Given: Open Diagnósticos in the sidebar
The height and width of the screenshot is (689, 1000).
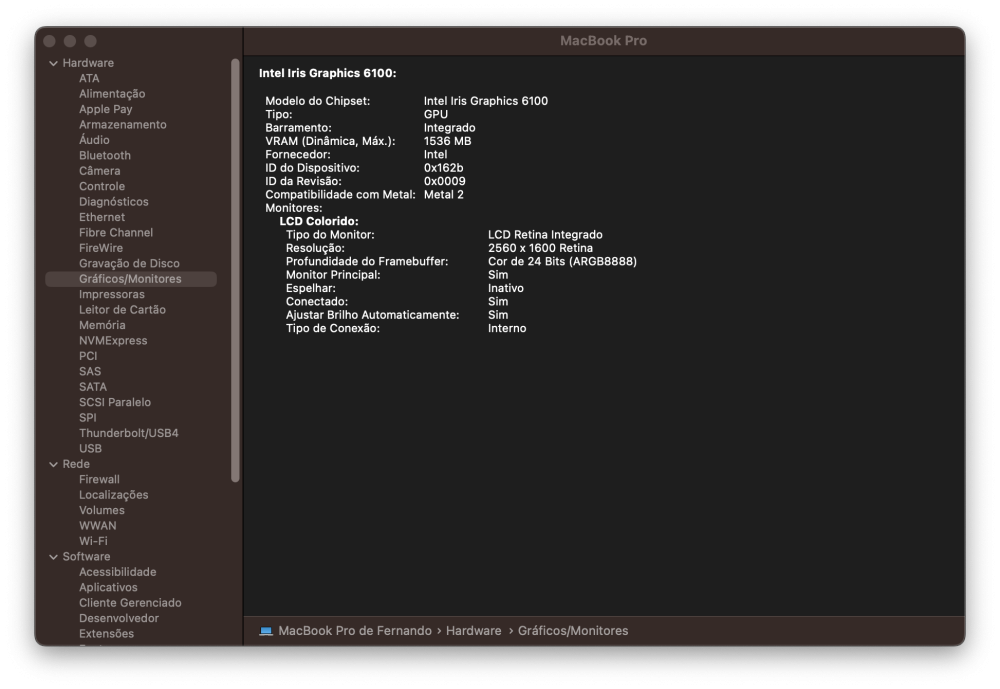Looking at the screenshot, I should pyautogui.click(x=114, y=202).
